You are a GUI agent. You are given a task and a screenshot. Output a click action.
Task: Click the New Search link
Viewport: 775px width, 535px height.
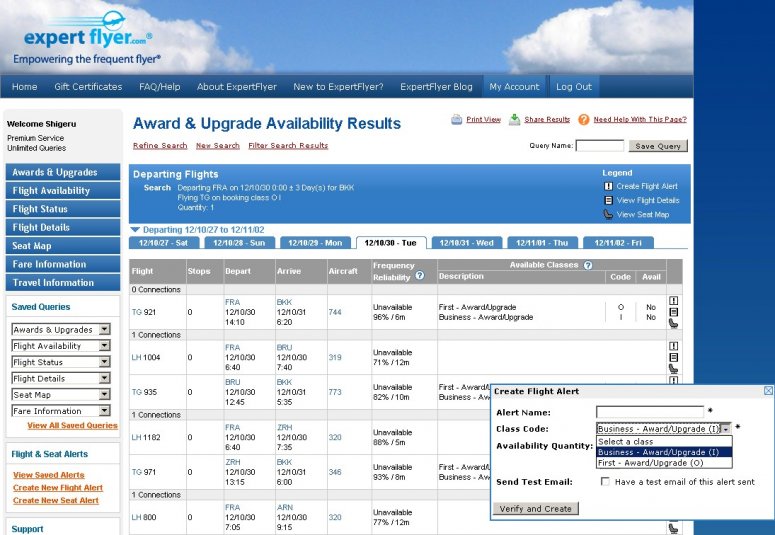[217, 145]
